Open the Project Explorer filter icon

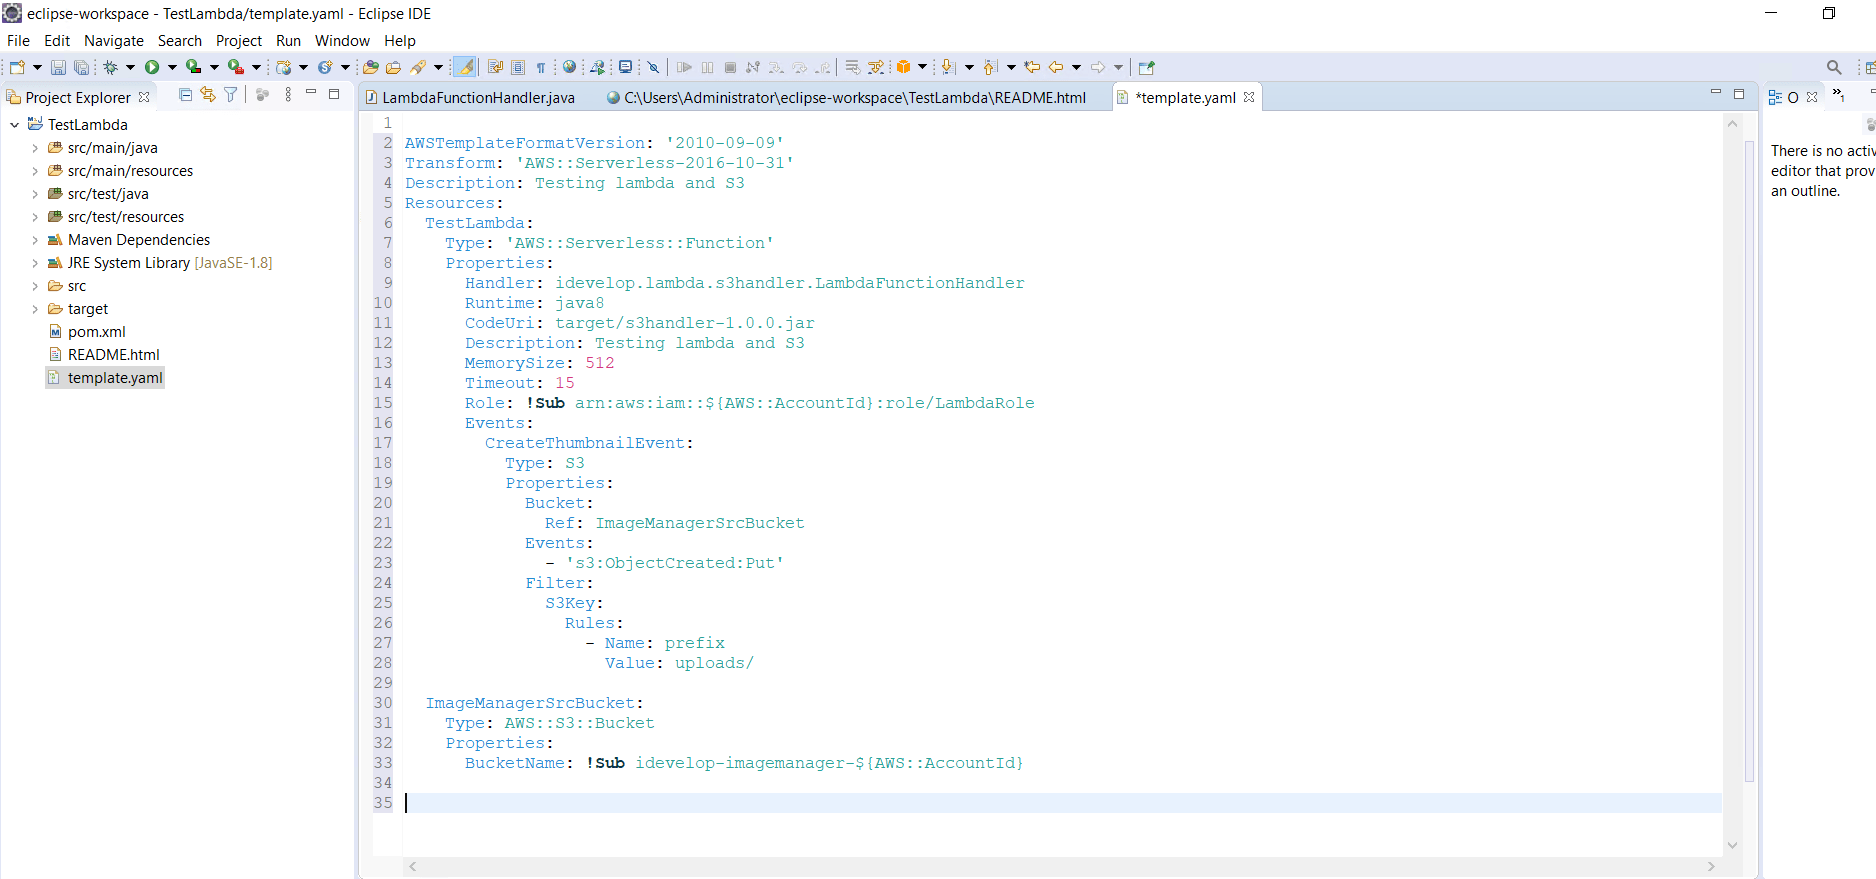[231, 94]
